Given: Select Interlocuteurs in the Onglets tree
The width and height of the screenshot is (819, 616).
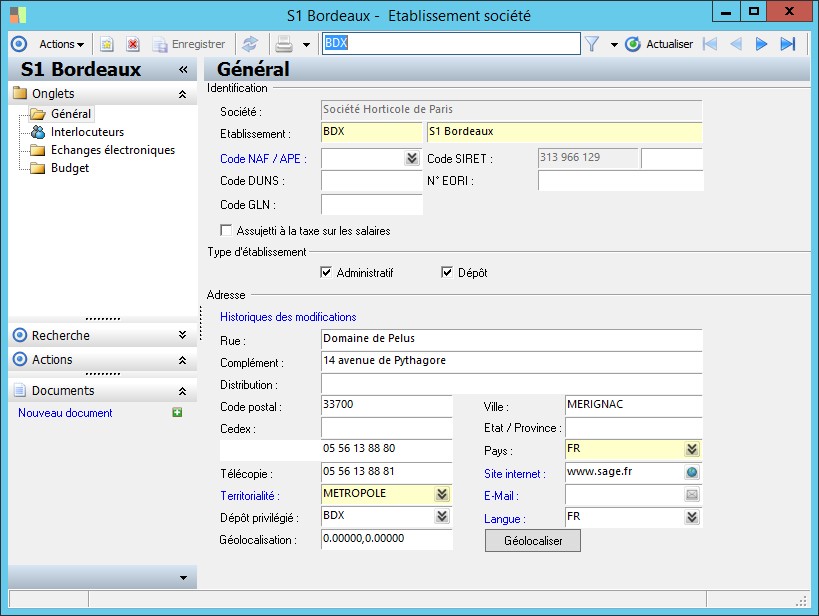Looking at the screenshot, I should [x=87, y=132].
